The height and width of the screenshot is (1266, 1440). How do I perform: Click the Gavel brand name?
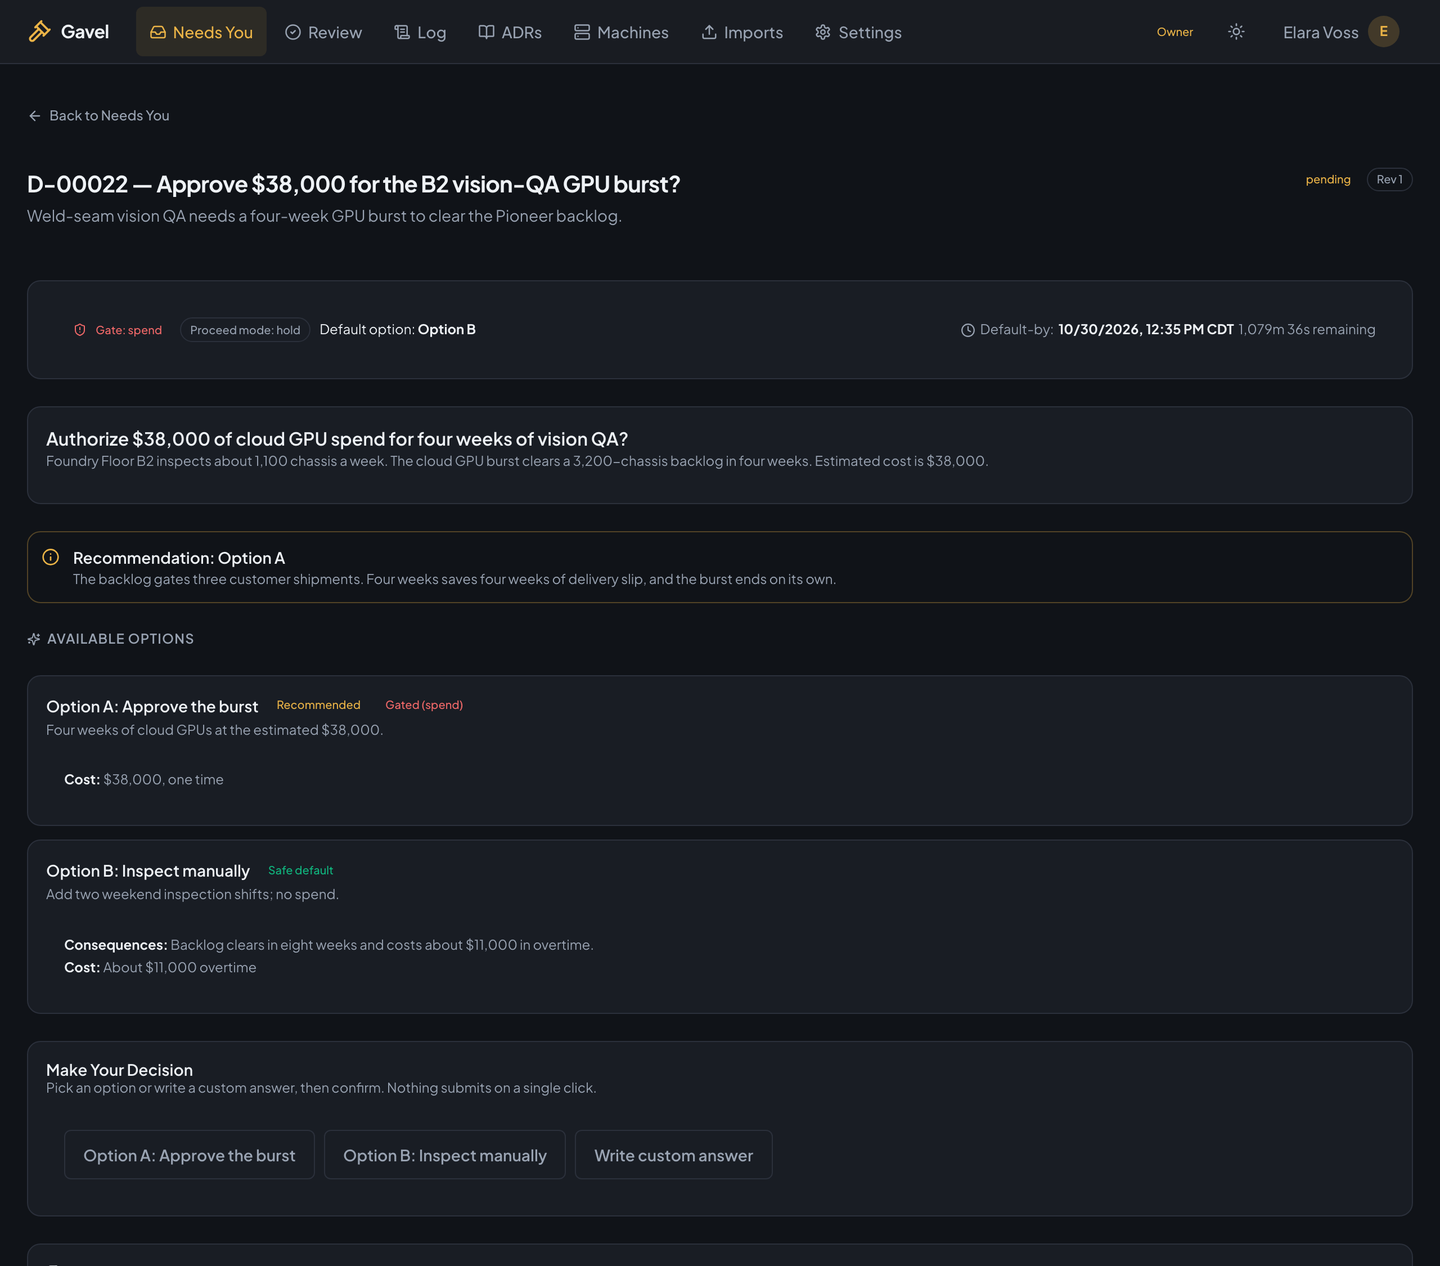pos(85,32)
